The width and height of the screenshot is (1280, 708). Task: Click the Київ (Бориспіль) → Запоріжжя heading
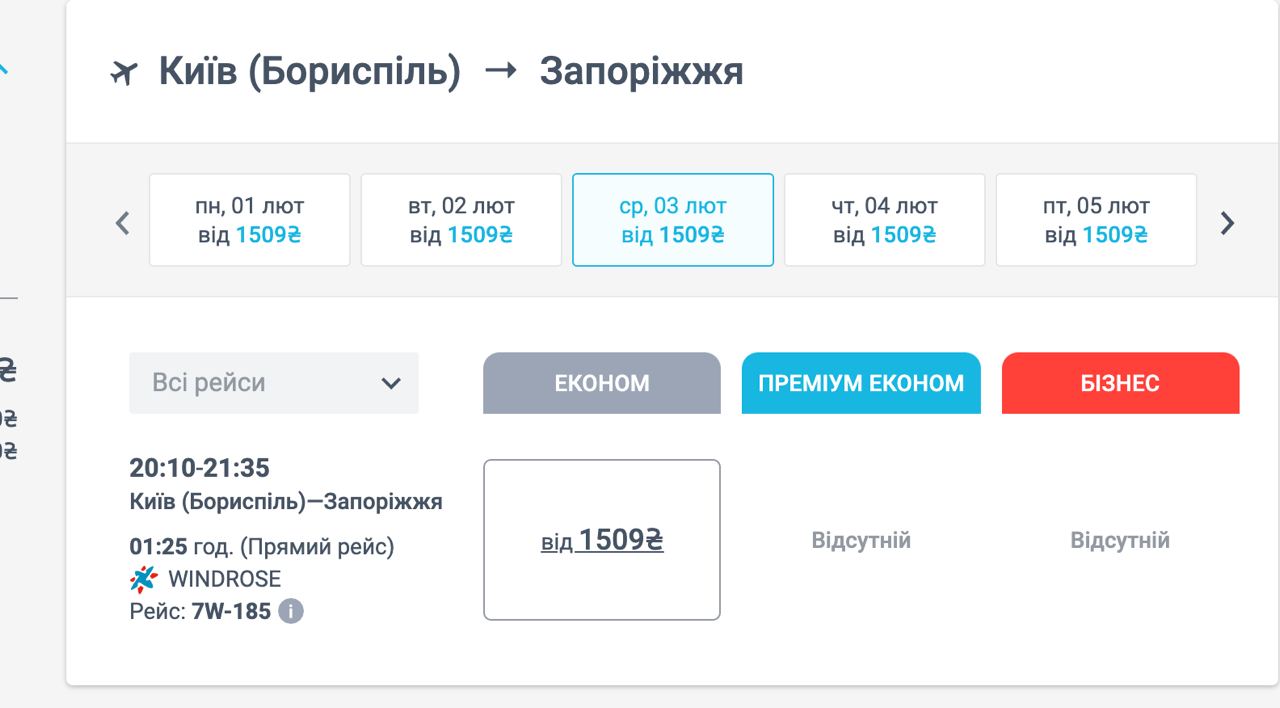(x=451, y=72)
